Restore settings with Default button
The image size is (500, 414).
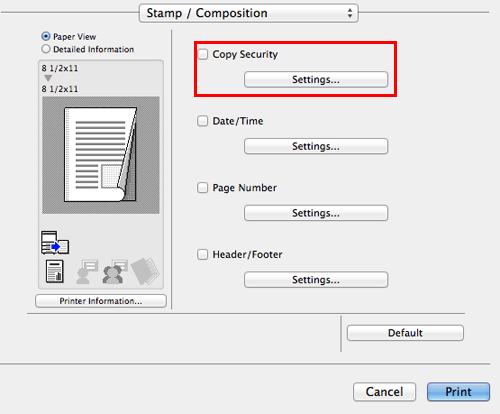point(405,333)
